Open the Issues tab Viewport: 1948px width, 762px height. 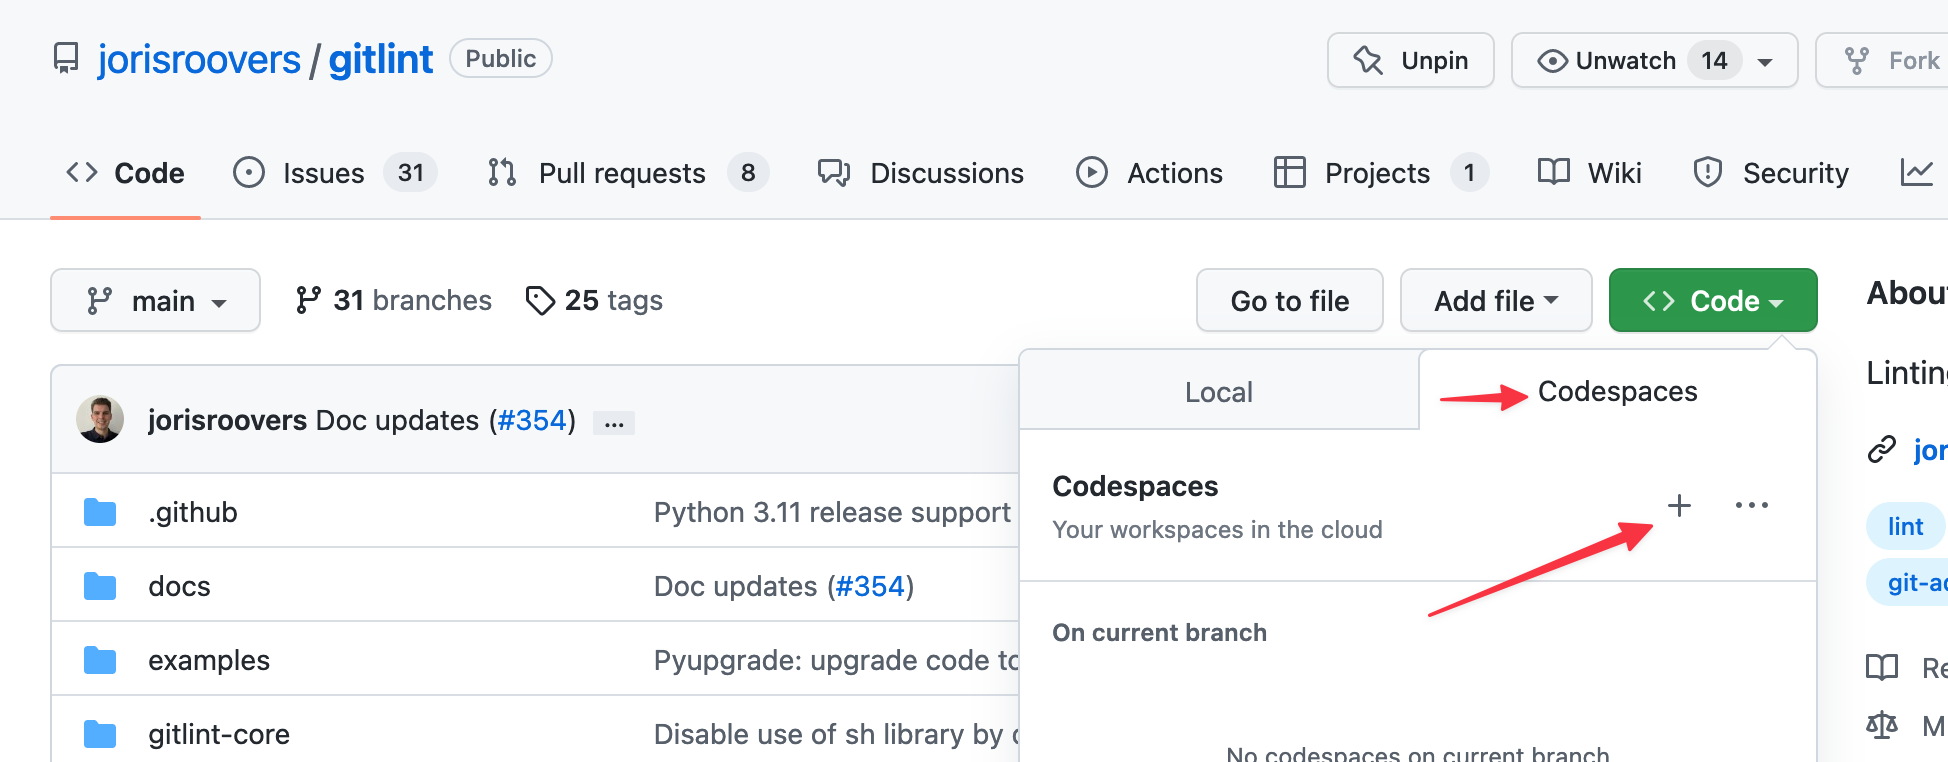pos(334,173)
